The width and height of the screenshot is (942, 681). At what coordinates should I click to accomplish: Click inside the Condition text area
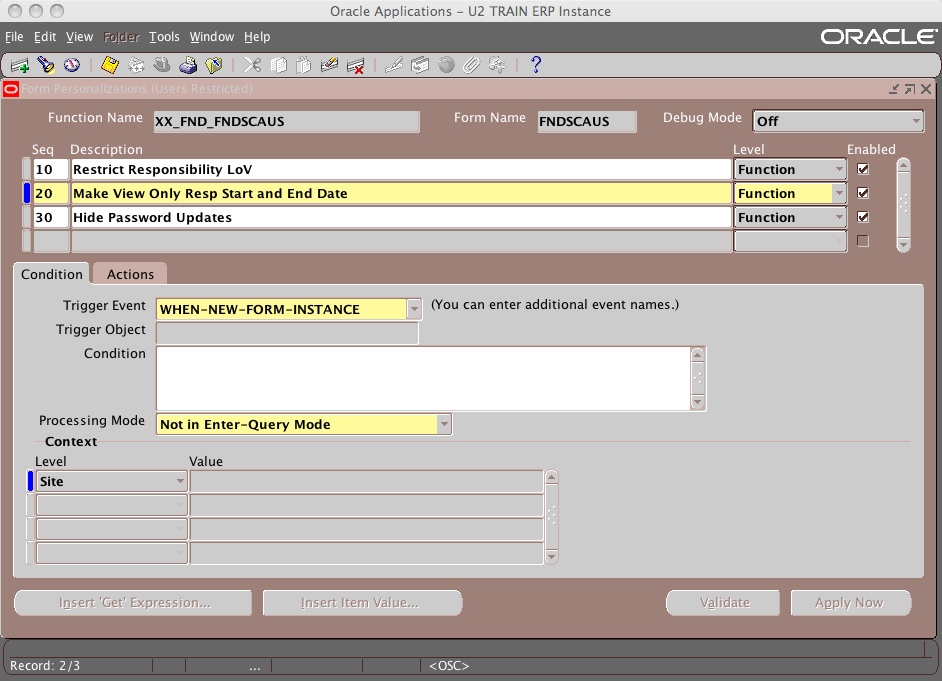(424, 378)
